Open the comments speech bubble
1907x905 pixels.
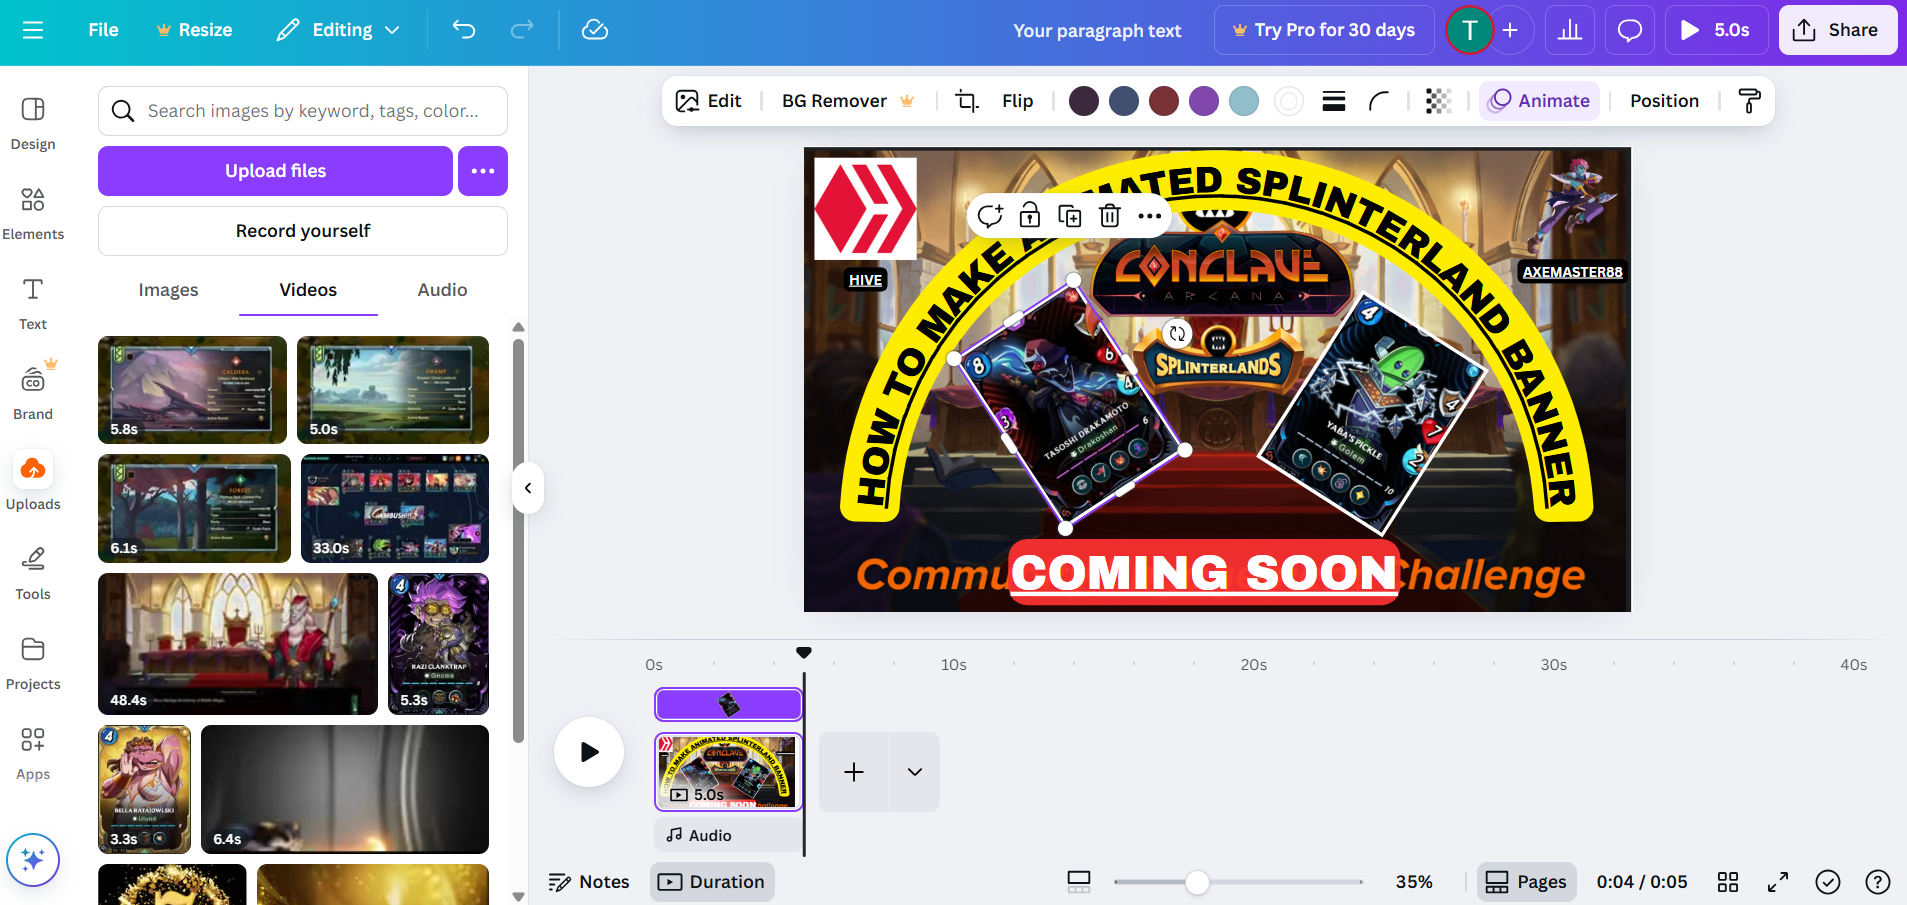(1630, 30)
